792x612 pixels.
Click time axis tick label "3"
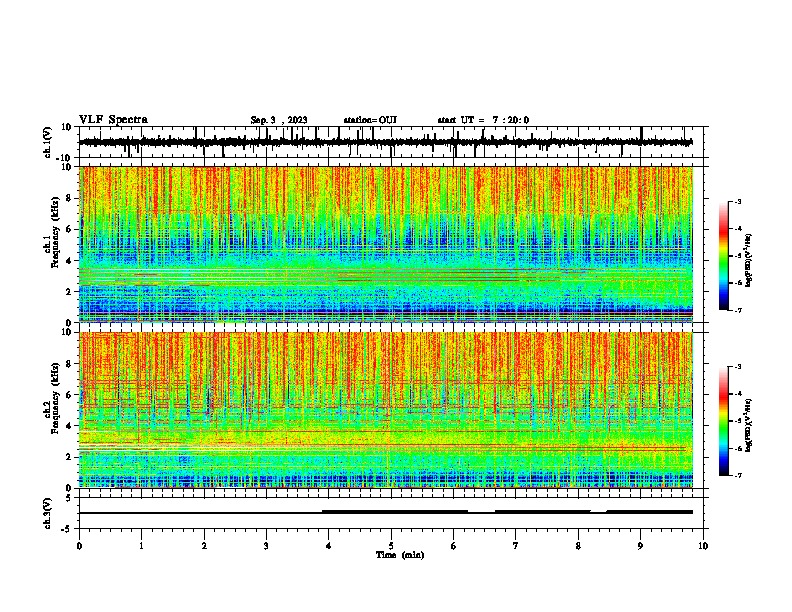tap(266, 546)
